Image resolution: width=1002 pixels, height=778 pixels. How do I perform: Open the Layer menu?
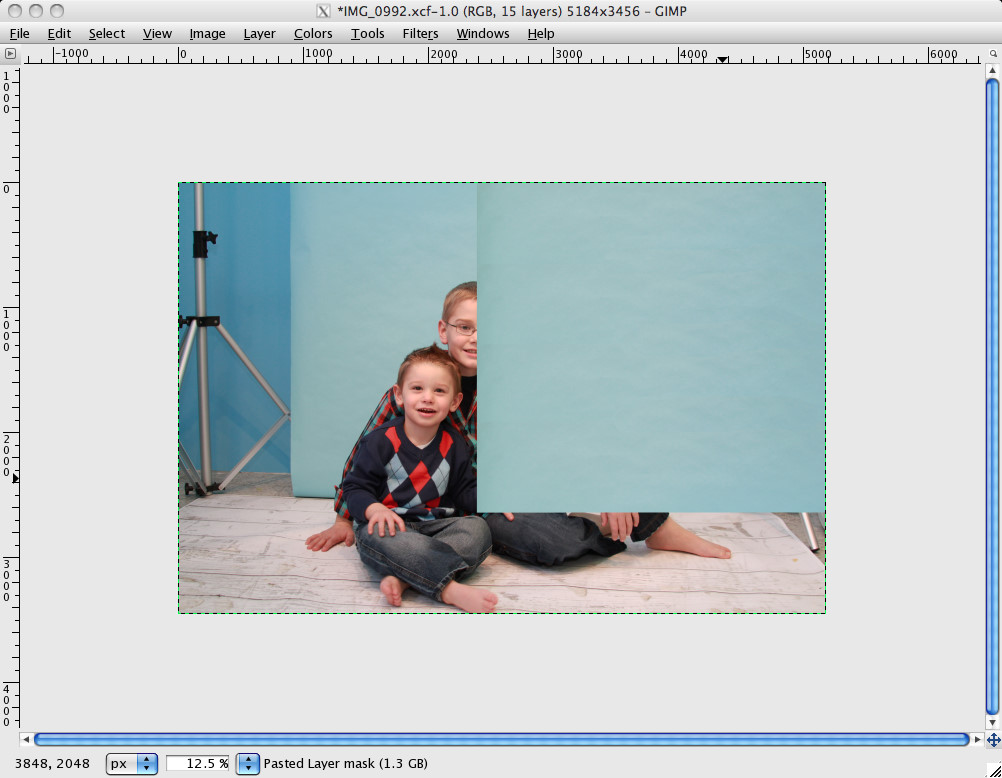click(259, 33)
